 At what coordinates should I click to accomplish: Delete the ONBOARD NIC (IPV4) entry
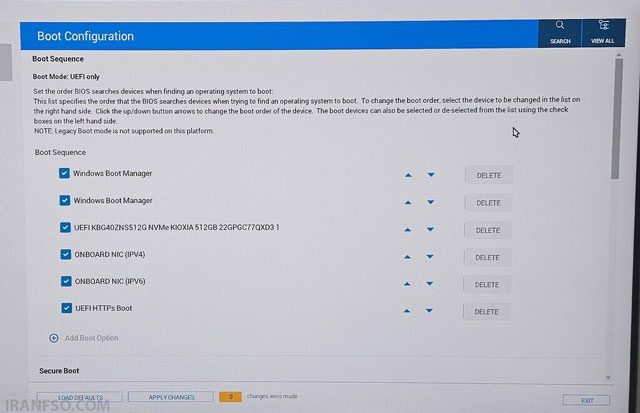click(487, 258)
